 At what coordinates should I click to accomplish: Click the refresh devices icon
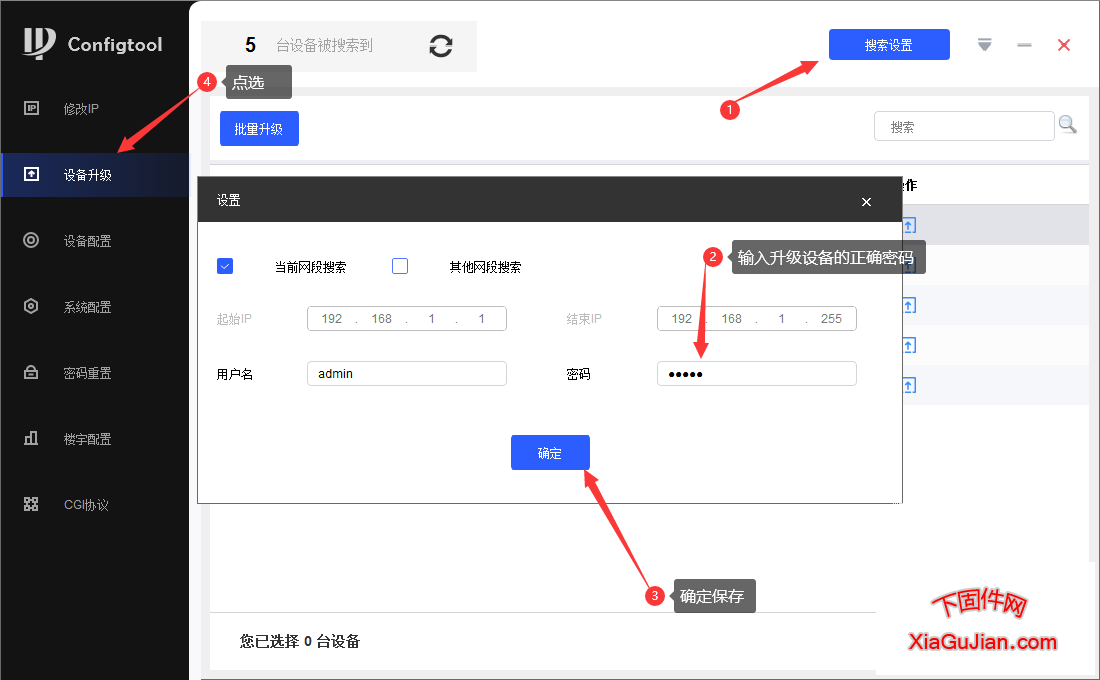point(440,45)
